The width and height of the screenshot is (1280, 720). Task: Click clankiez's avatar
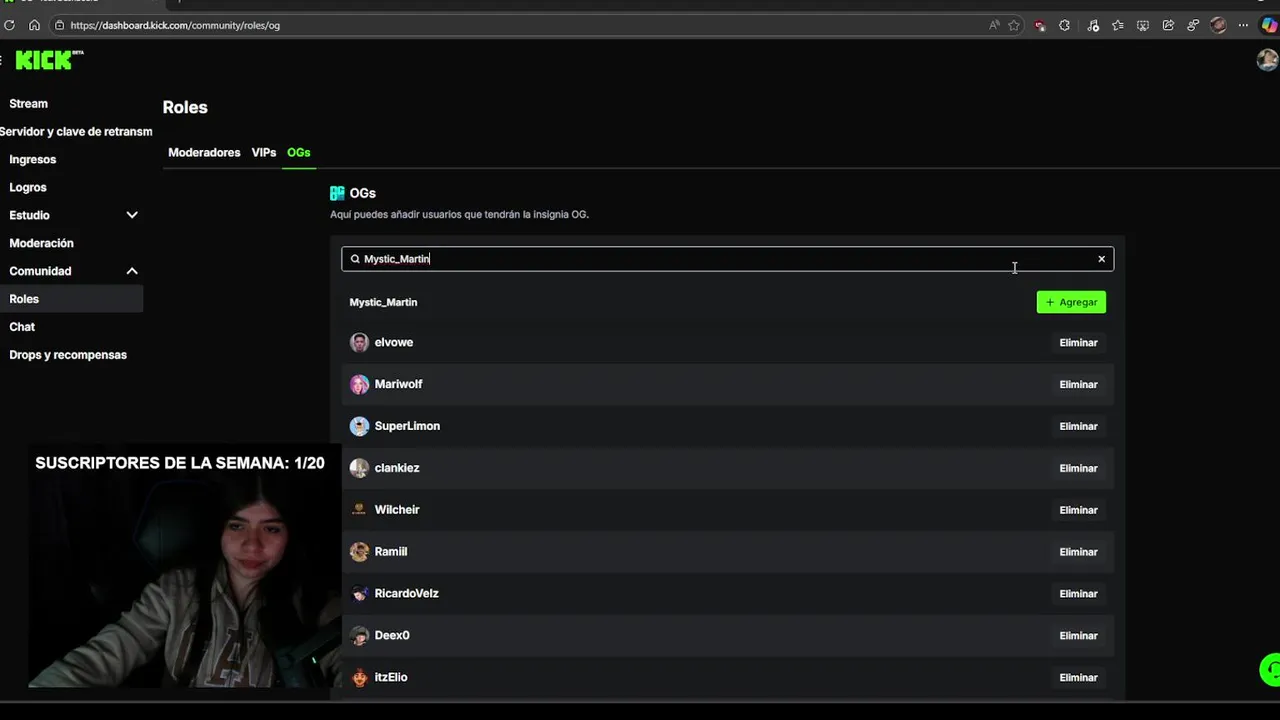(359, 468)
